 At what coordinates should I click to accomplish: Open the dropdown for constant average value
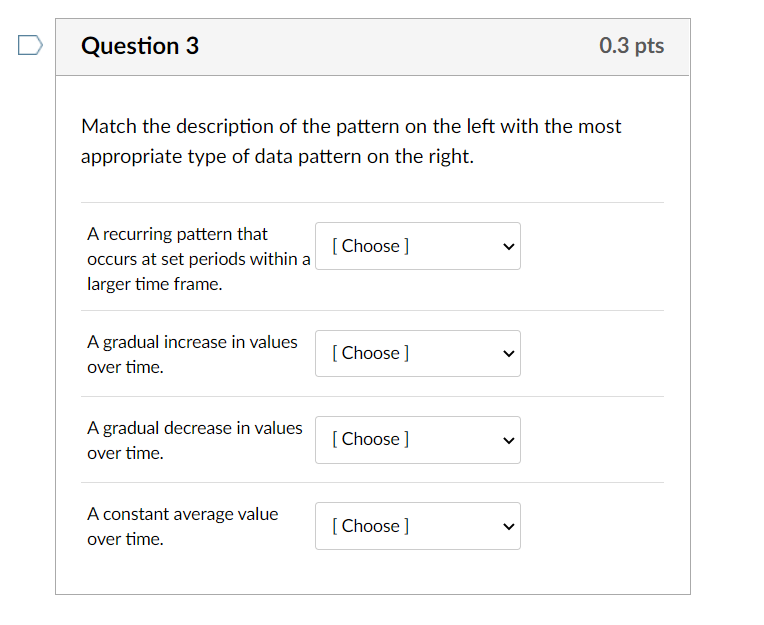(x=418, y=526)
